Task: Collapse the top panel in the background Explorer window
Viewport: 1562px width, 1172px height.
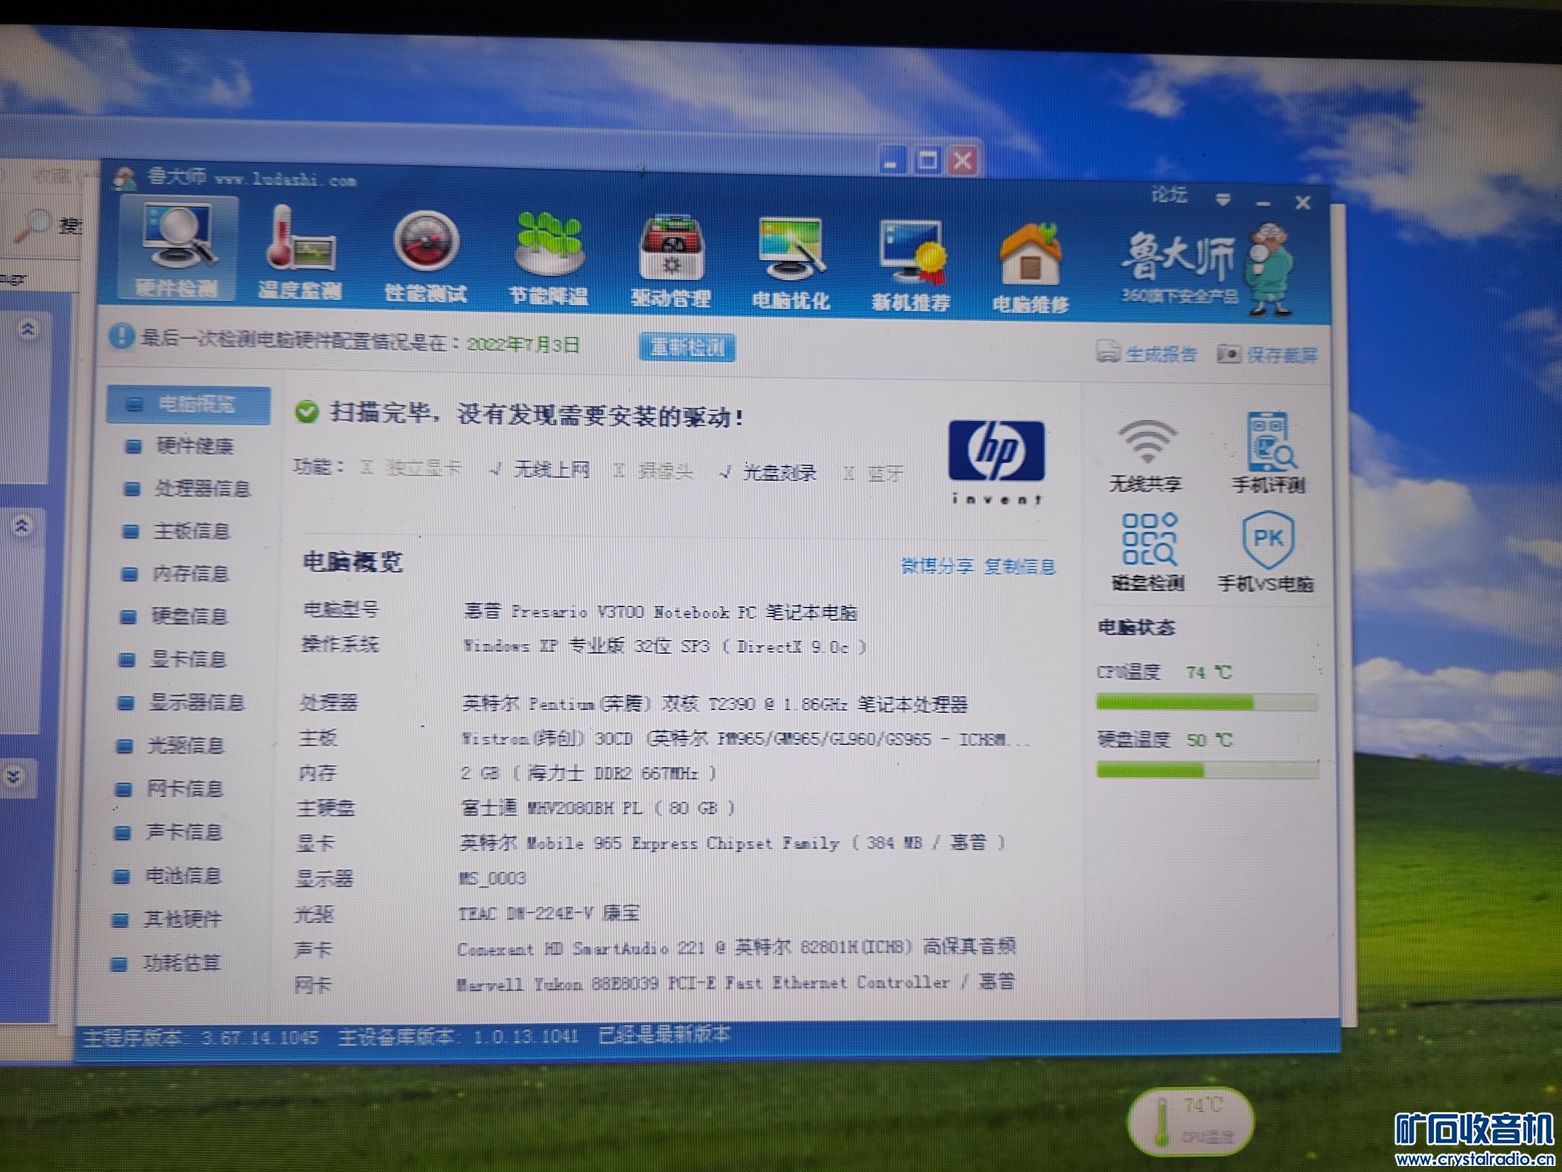Action: 28,329
